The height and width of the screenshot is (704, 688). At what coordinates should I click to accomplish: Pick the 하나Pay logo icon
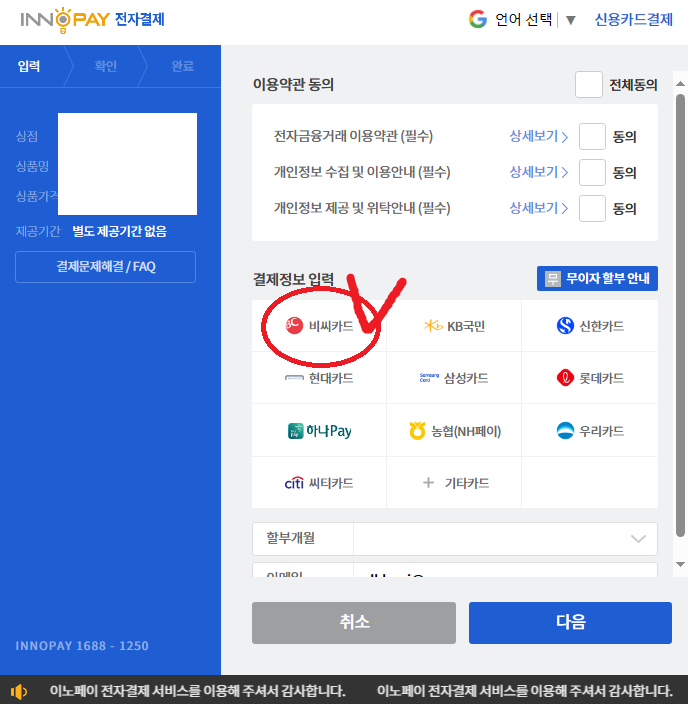pos(295,431)
